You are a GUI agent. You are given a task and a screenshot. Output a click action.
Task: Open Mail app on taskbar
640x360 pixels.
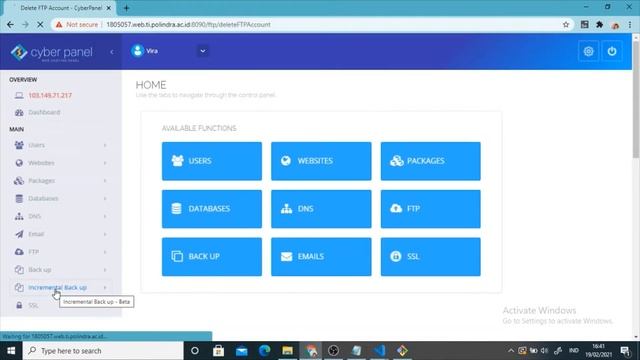coord(241,351)
